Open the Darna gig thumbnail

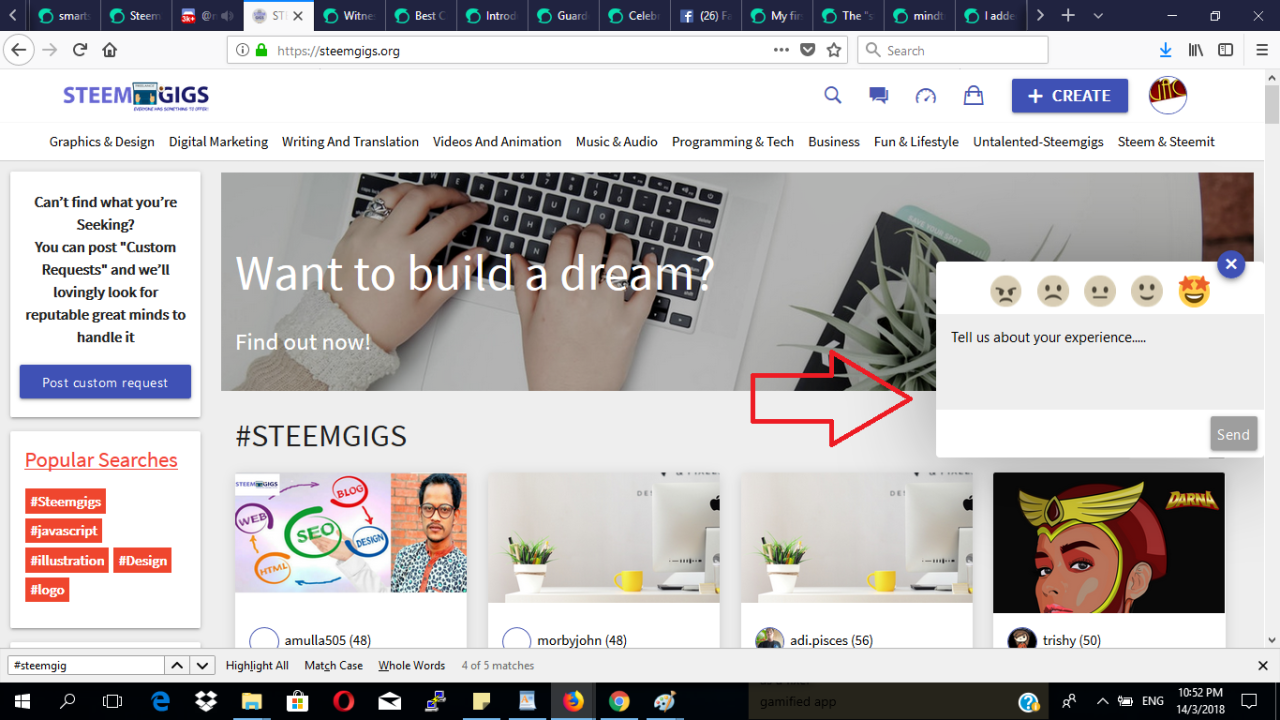1109,543
